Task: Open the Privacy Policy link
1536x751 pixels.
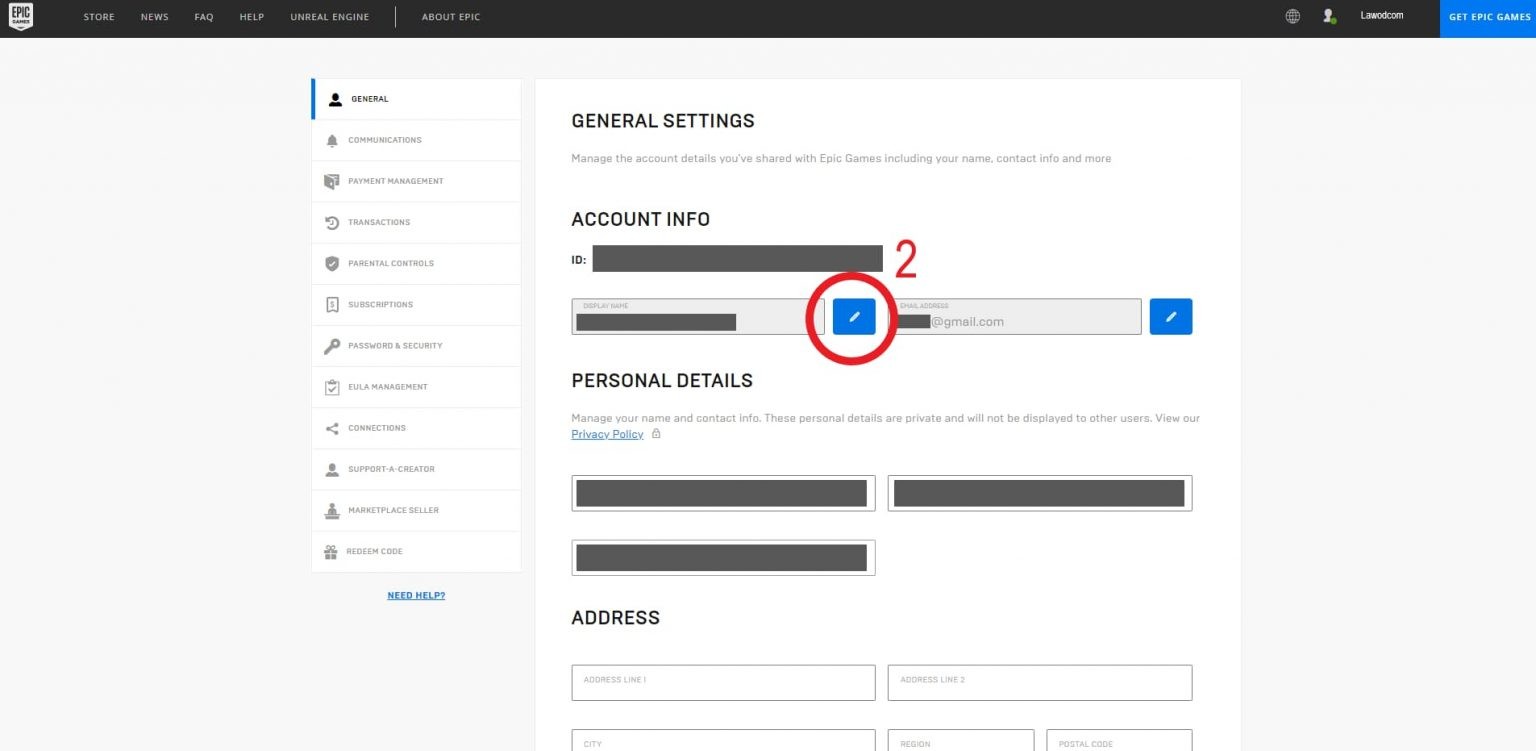Action: (x=607, y=433)
